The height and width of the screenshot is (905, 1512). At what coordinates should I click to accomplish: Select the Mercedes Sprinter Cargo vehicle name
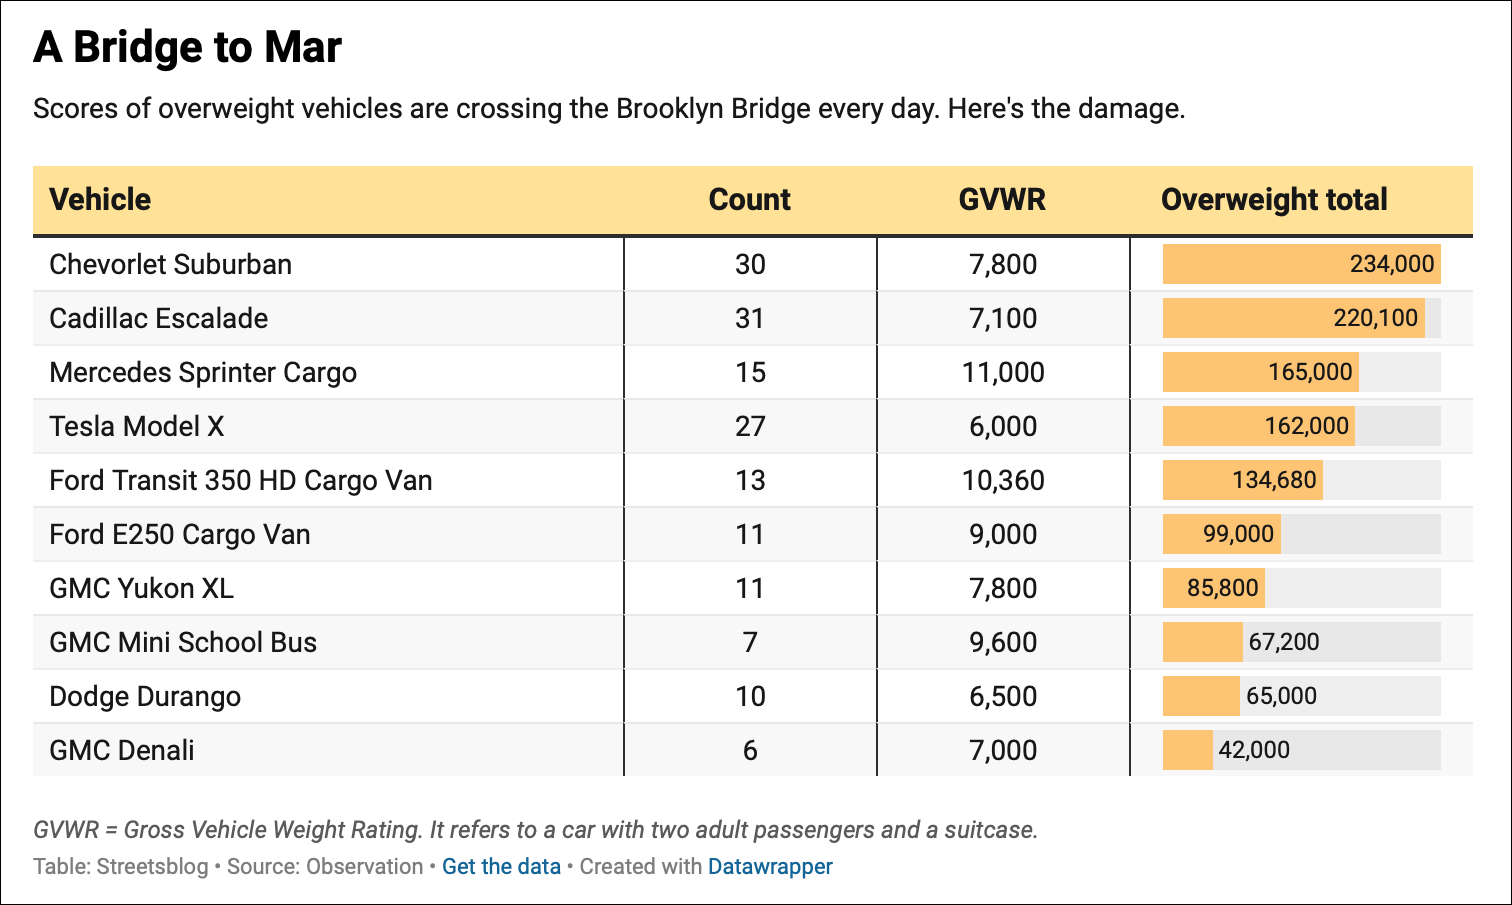pos(203,372)
